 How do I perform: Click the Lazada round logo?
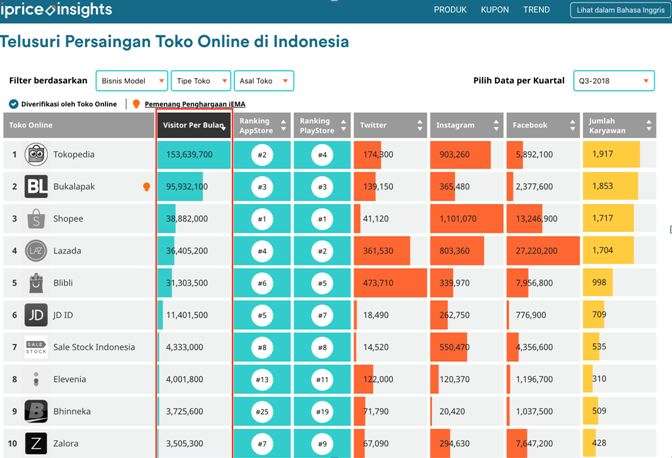pyautogui.click(x=36, y=251)
